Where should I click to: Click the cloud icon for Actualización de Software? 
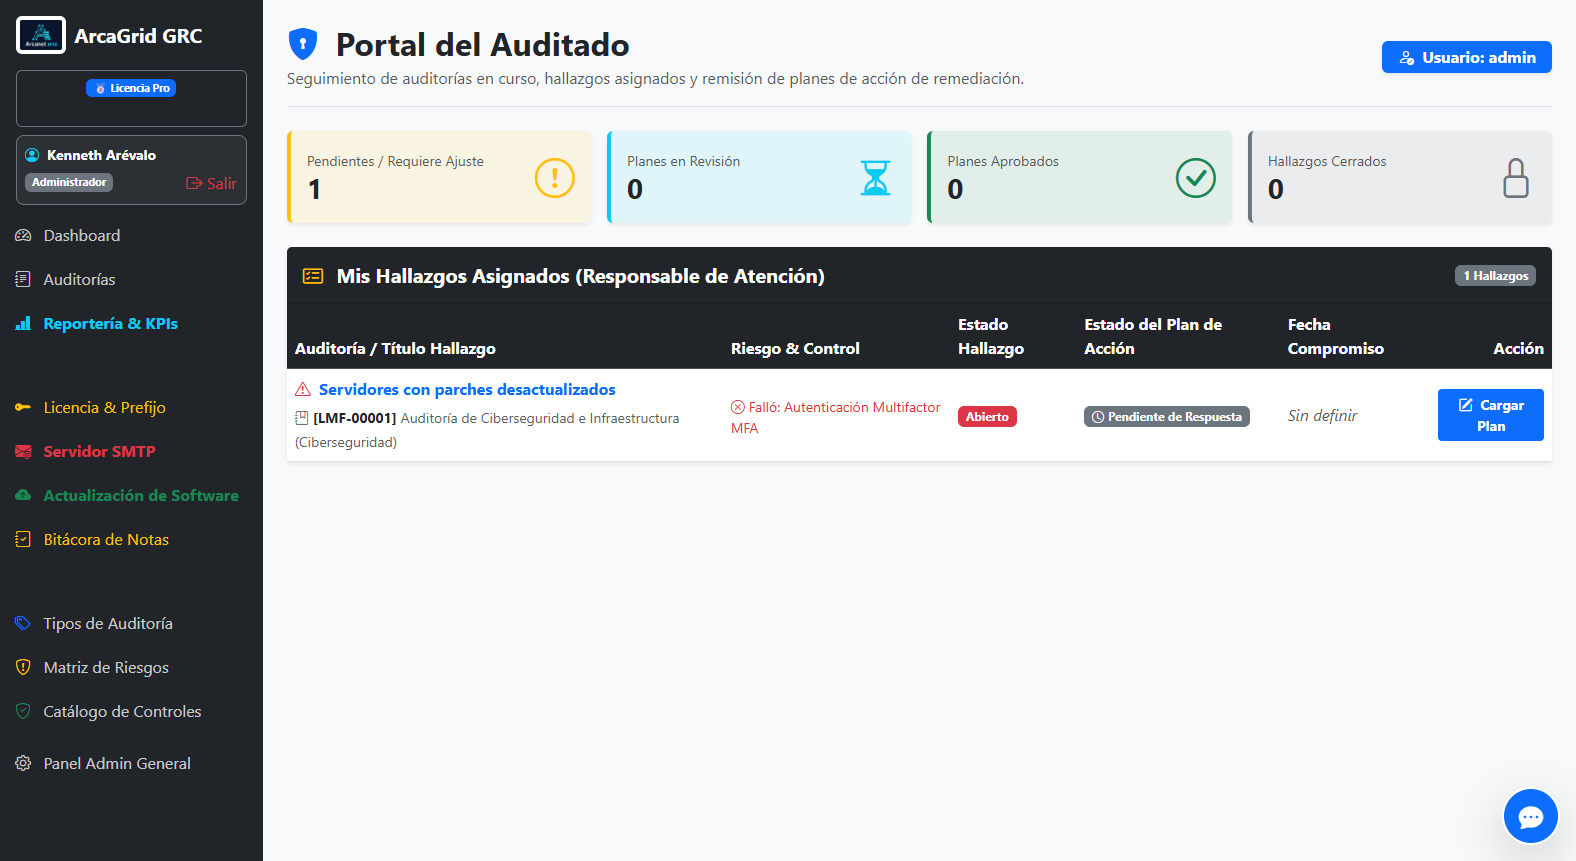click(23, 495)
